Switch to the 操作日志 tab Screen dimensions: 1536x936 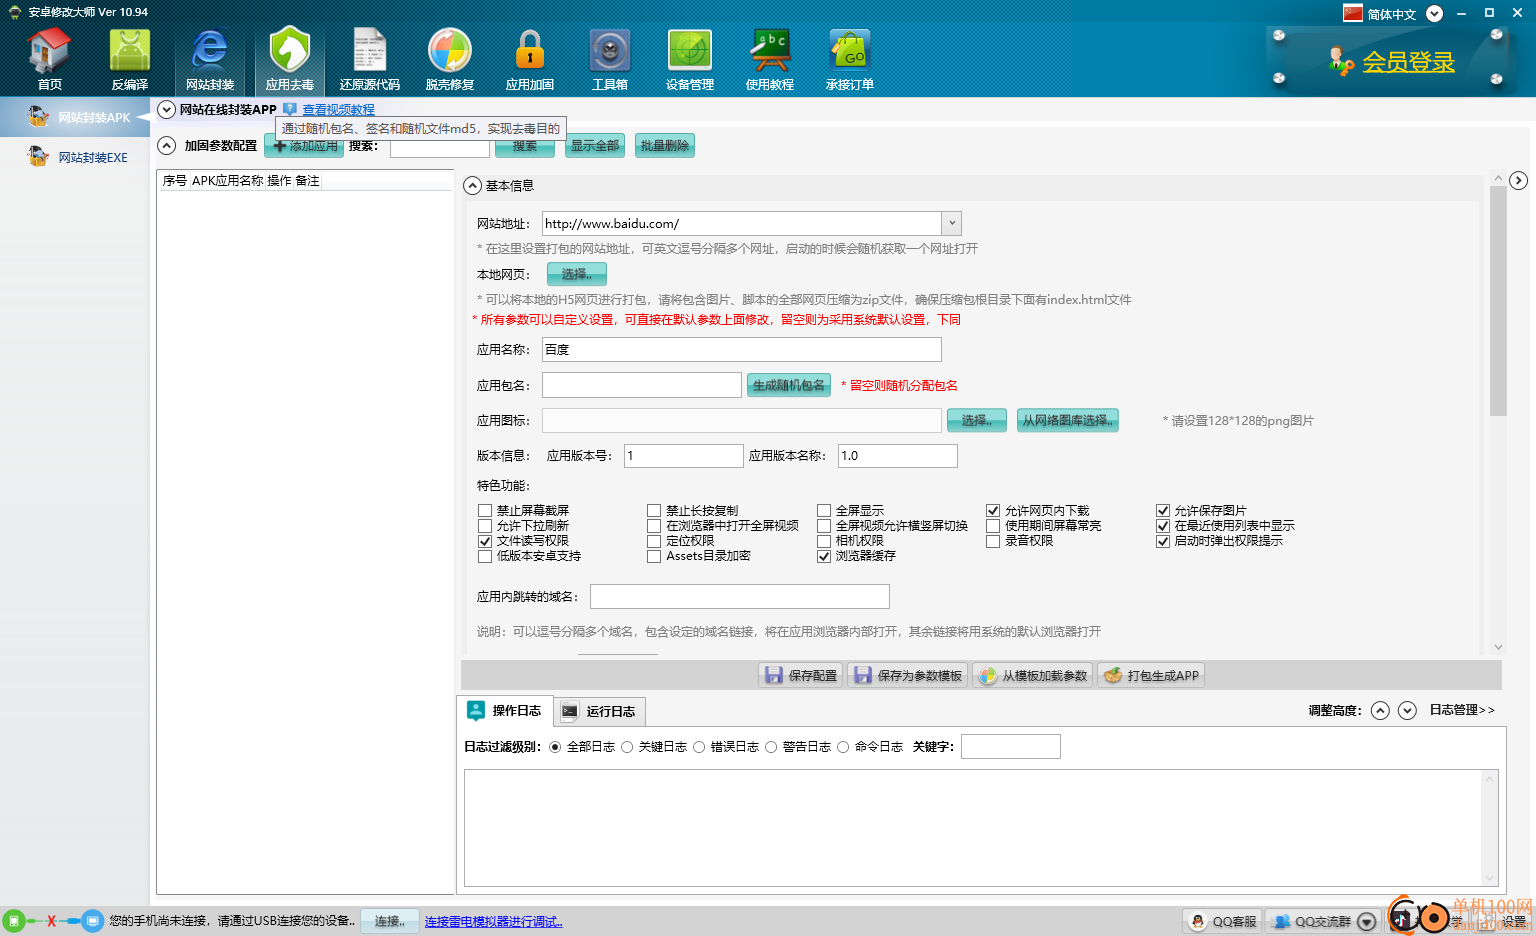coord(505,710)
